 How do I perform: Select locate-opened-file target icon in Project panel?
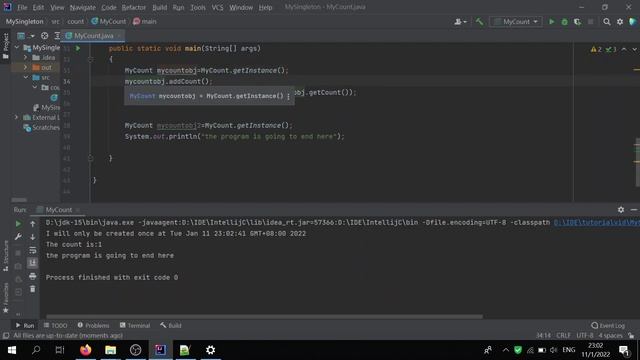(44, 36)
